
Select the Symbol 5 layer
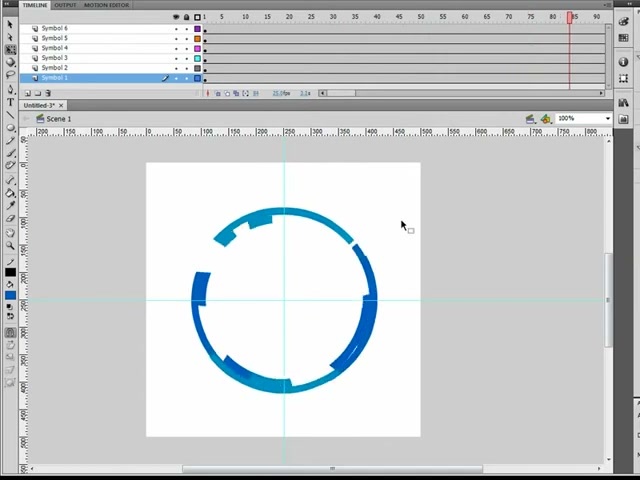coord(55,38)
